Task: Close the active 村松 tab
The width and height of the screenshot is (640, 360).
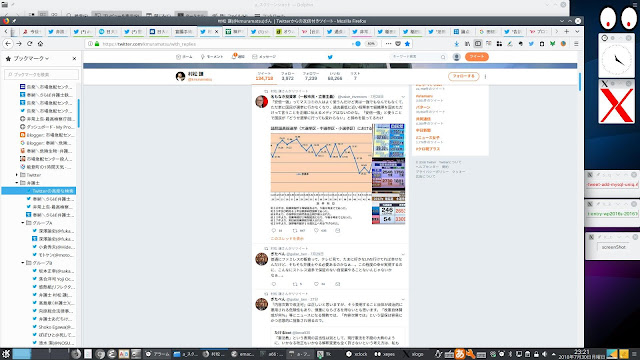Action: click(x=216, y=31)
